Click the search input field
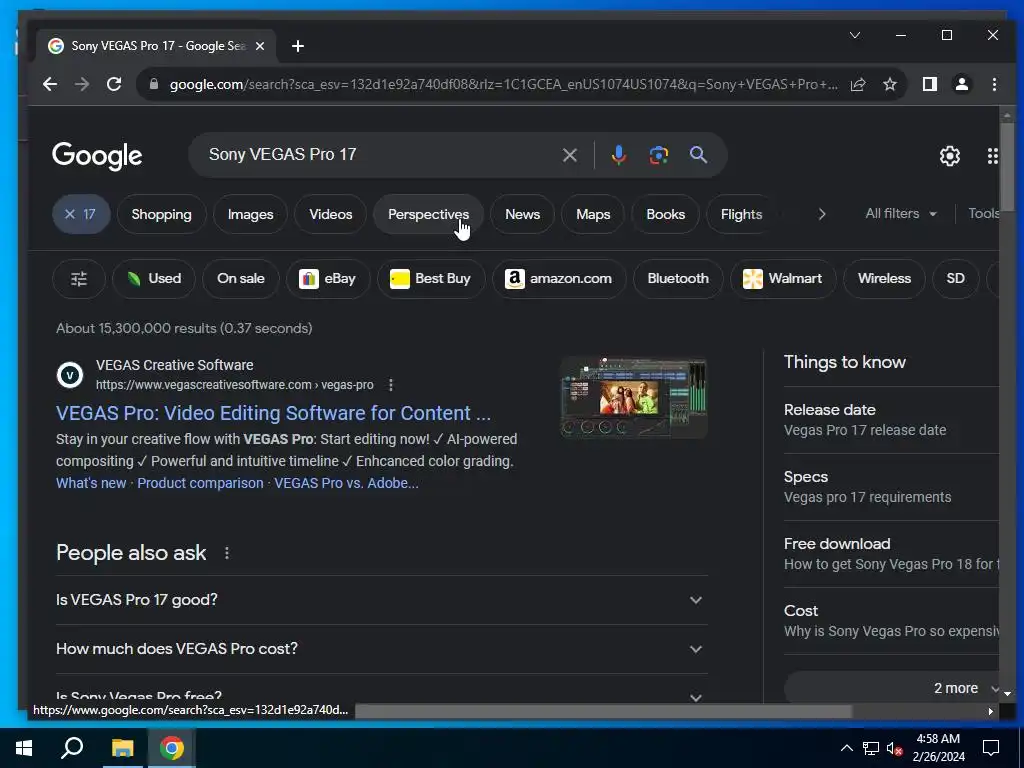This screenshot has height=768, width=1024. click(x=379, y=155)
